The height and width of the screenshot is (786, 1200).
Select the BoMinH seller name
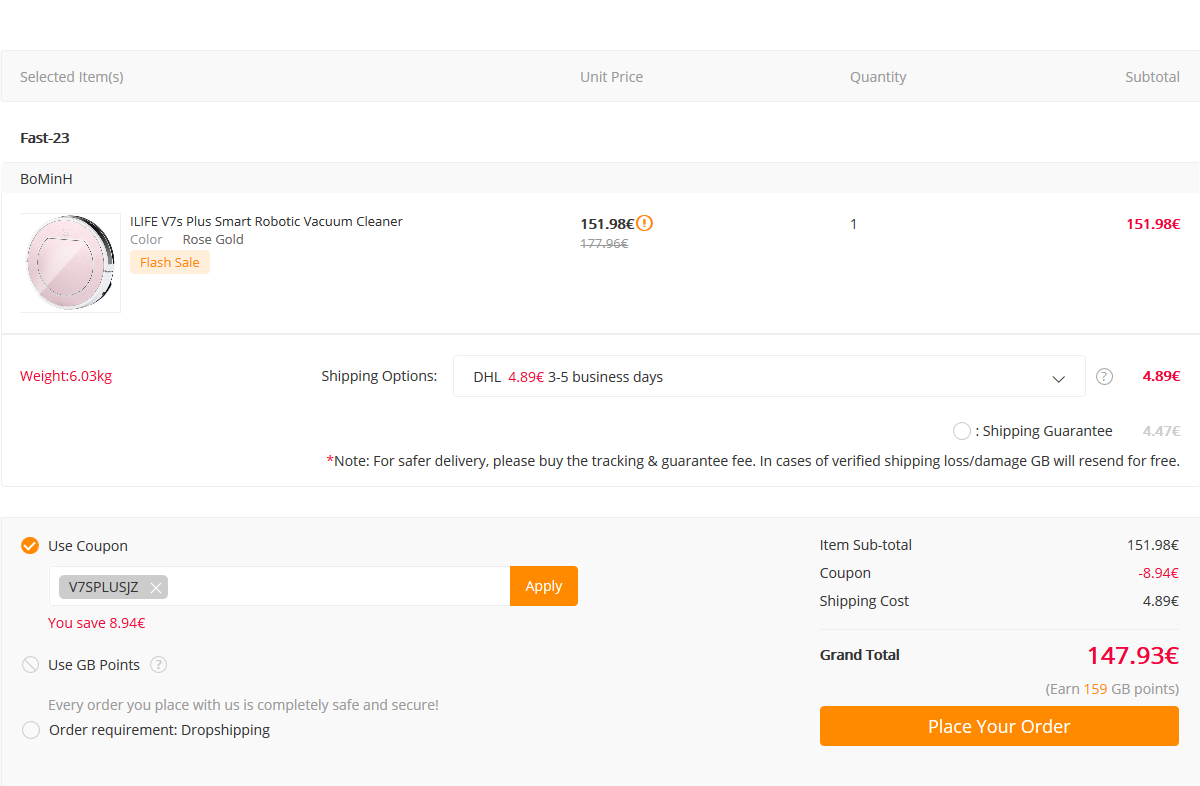click(46, 179)
